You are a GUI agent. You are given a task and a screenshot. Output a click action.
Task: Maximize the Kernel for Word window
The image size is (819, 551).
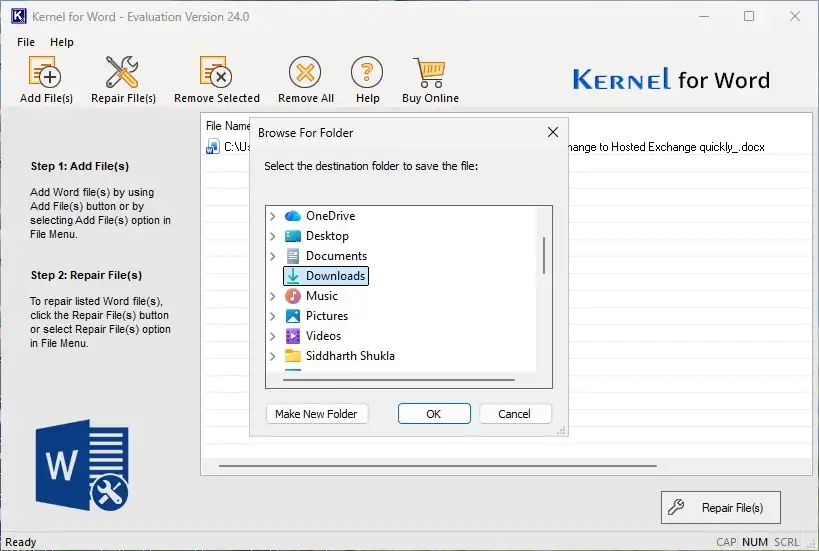click(x=749, y=16)
